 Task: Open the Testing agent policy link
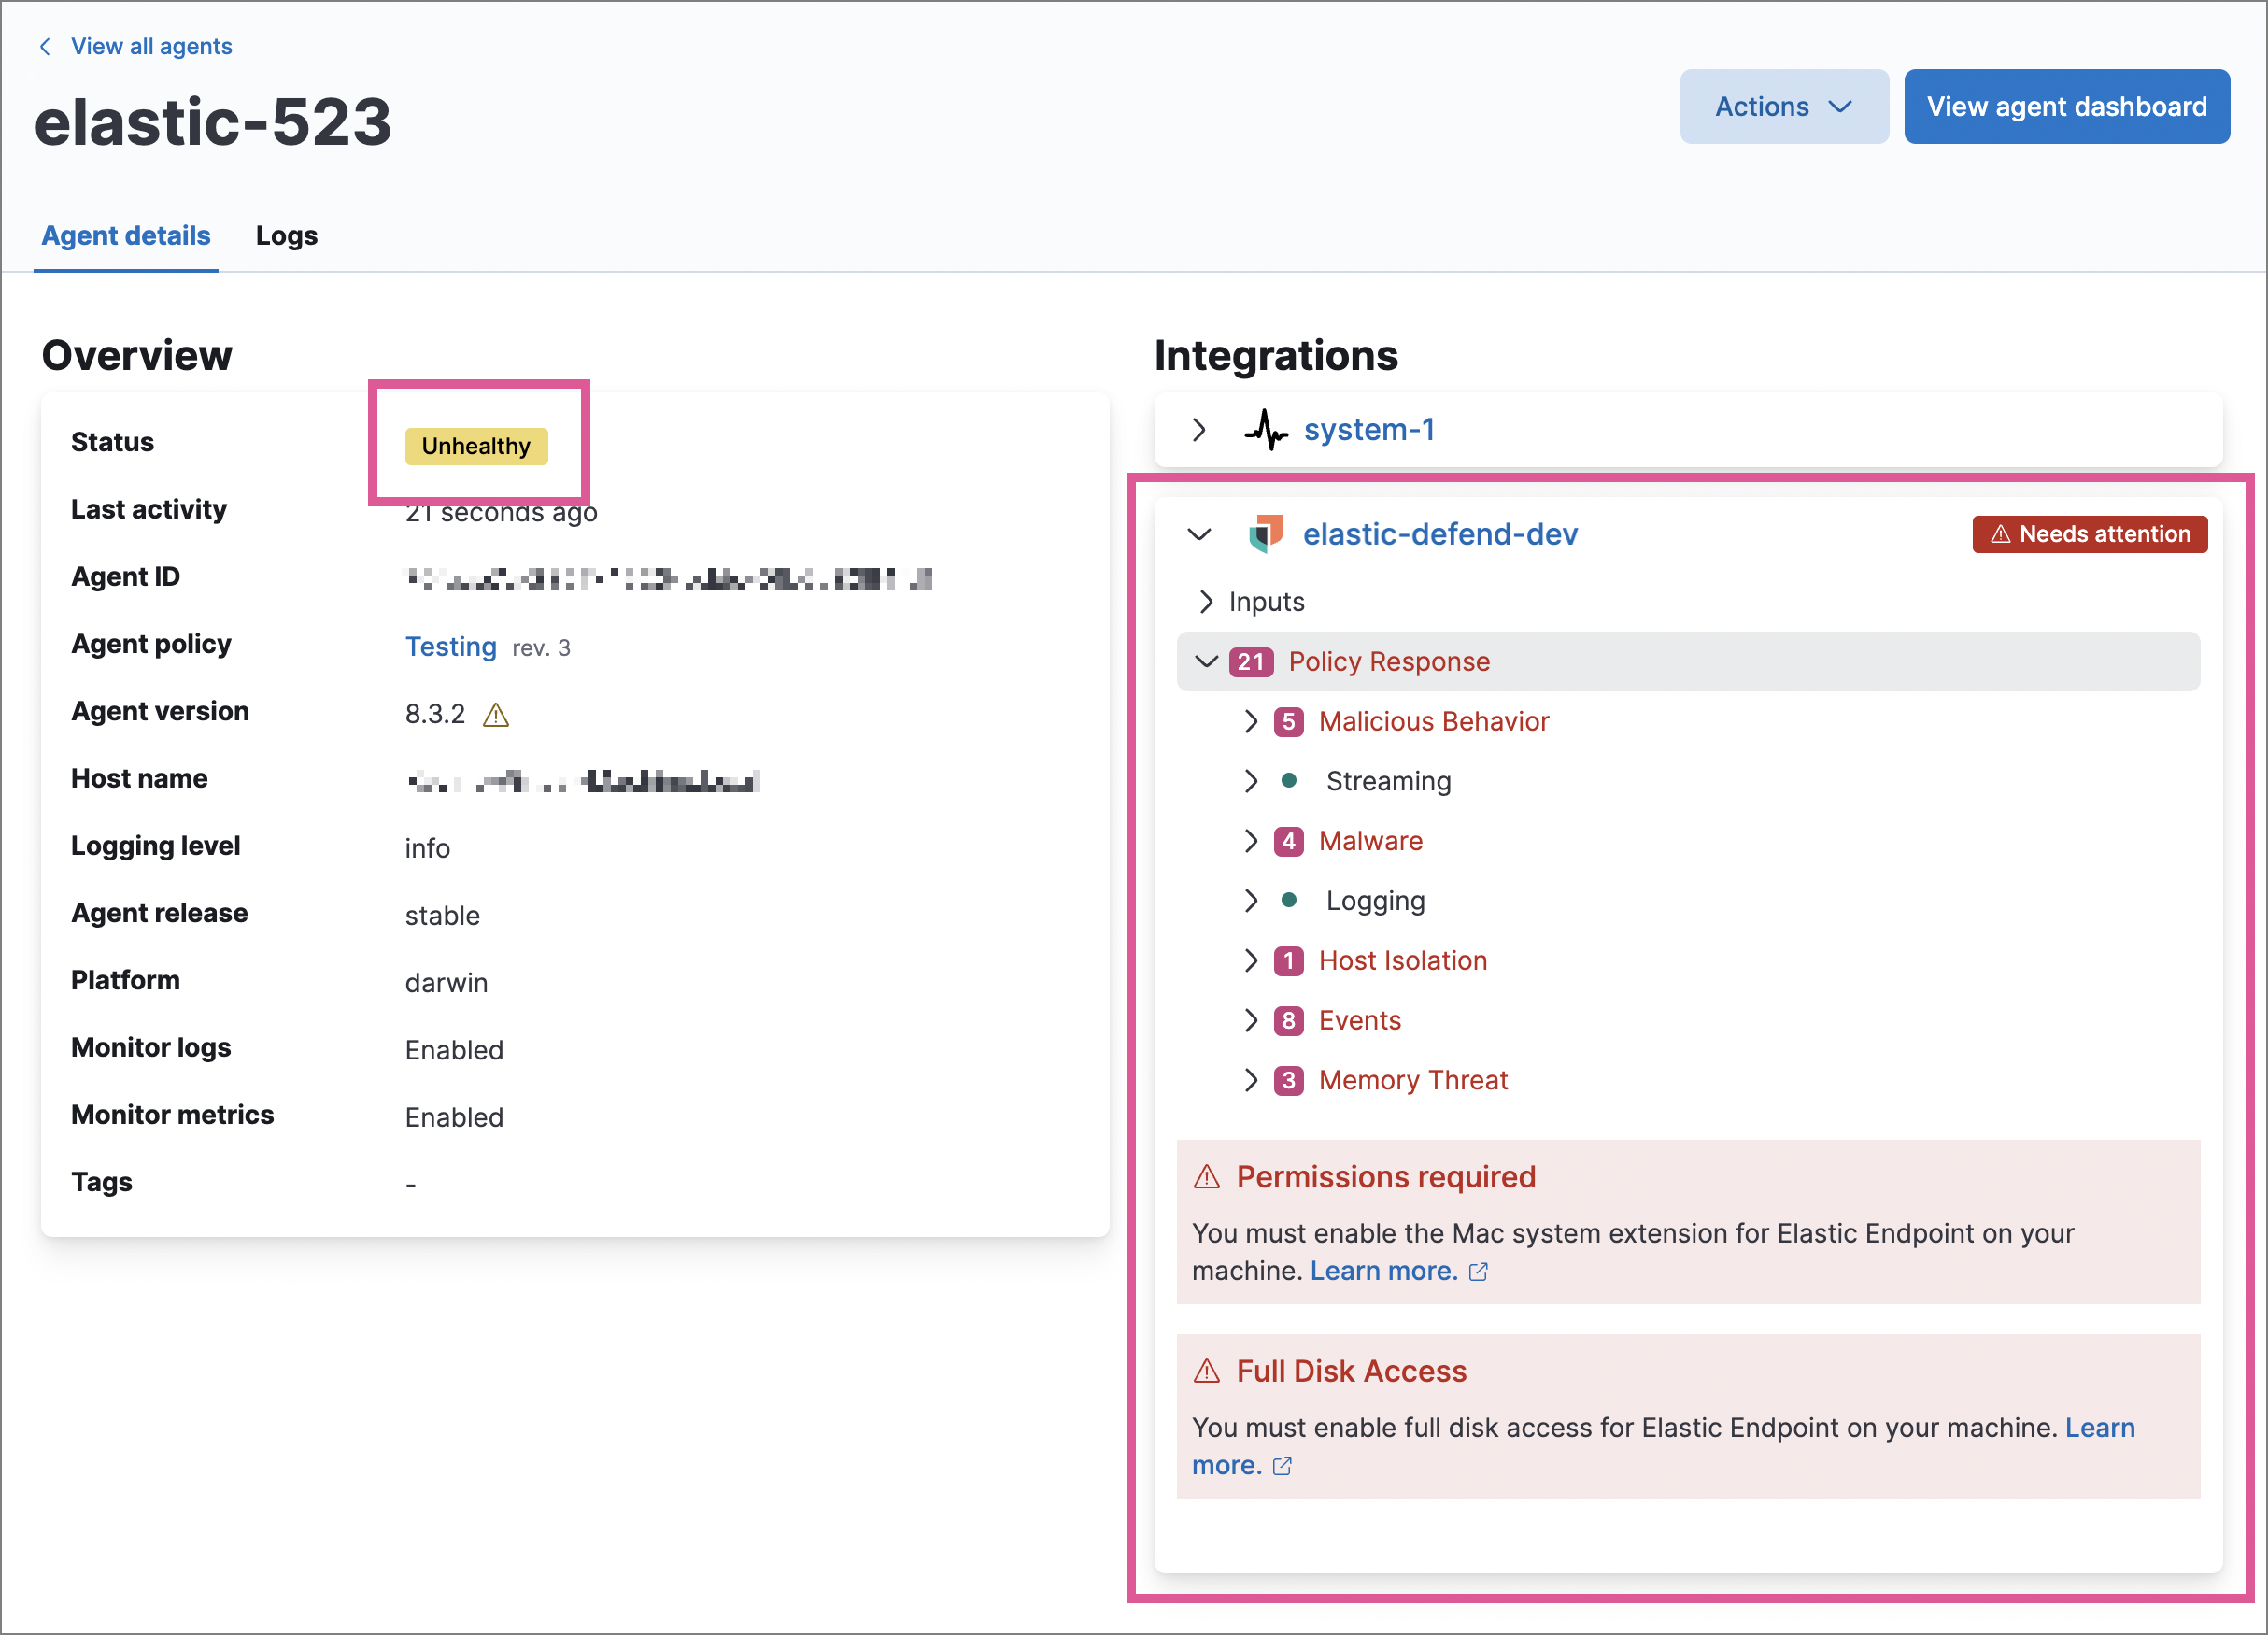pyautogui.click(x=451, y=646)
